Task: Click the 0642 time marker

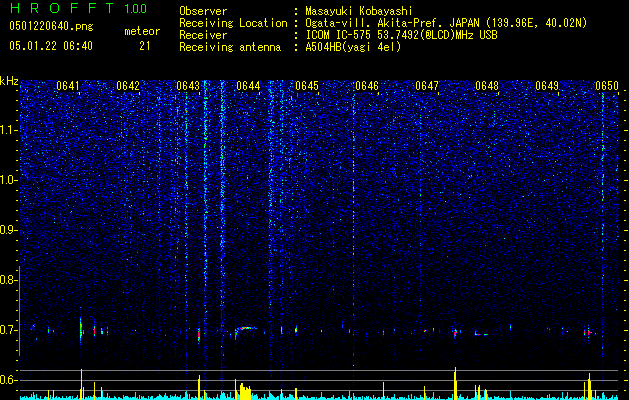Action: click(x=128, y=86)
